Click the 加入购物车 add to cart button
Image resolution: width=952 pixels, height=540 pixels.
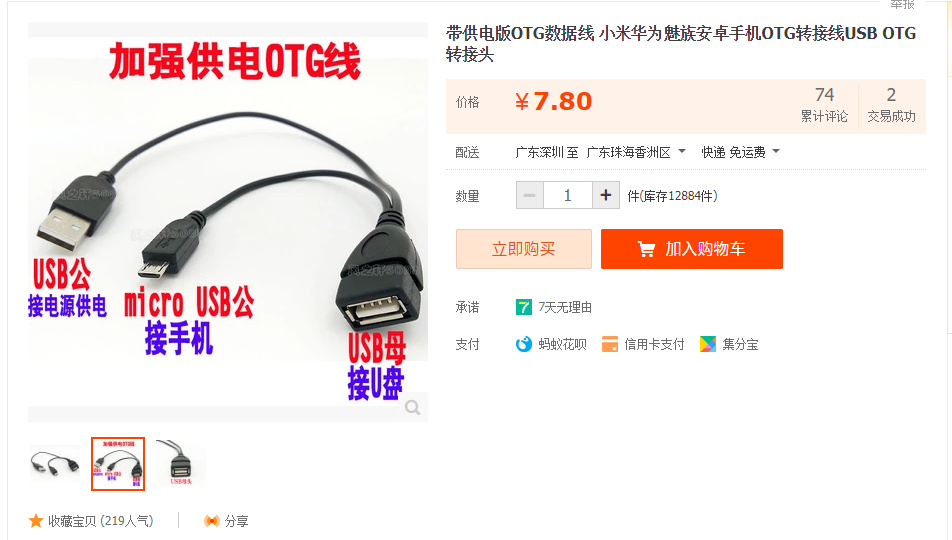click(692, 249)
